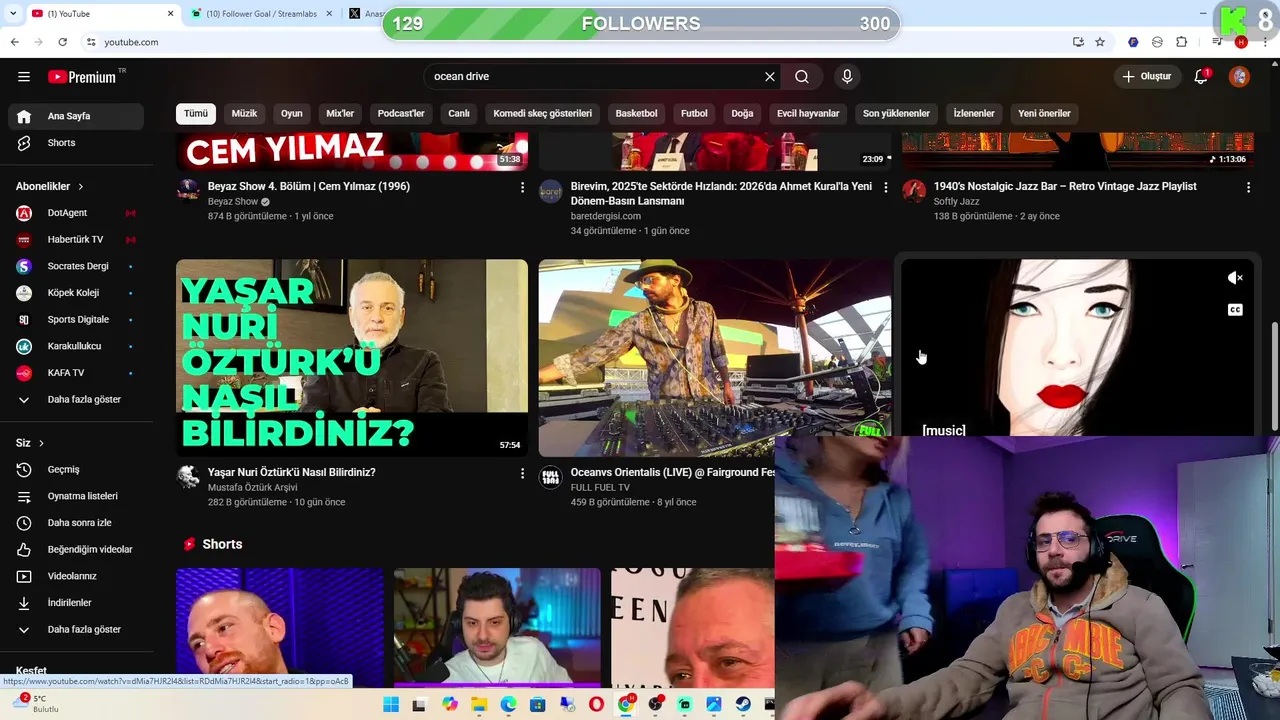Open Beğendiğim videolar in sidebar
Viewport: 1280px width, 720px height.
click(x=76, y=549)
